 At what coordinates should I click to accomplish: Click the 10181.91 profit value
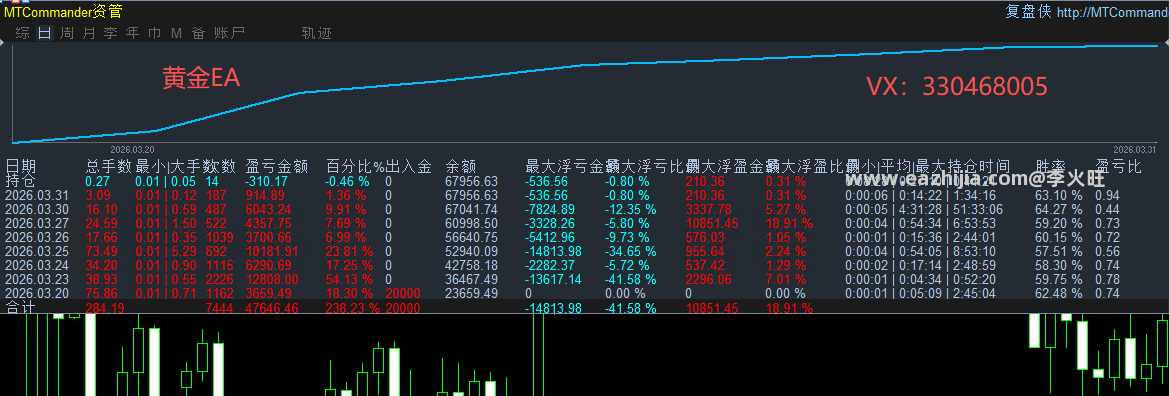(x=271, y=251)
